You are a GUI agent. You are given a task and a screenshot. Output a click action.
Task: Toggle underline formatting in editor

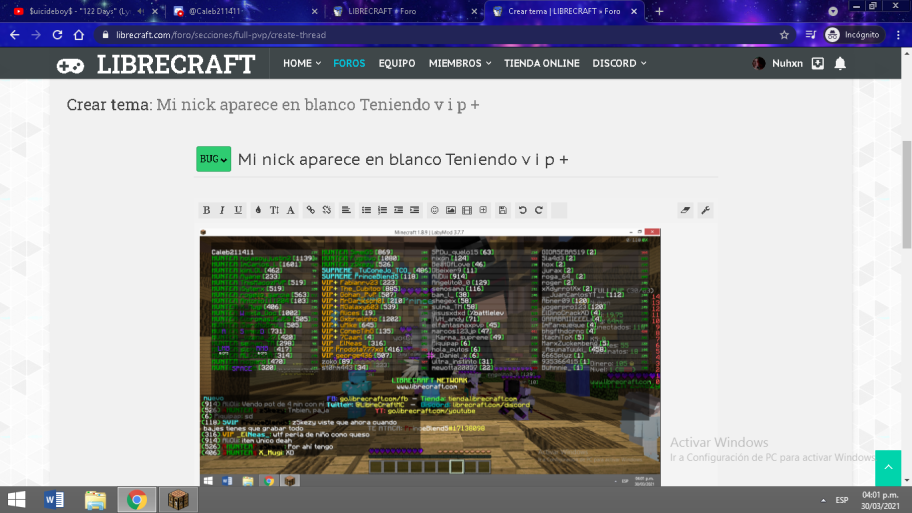[238, 210]
